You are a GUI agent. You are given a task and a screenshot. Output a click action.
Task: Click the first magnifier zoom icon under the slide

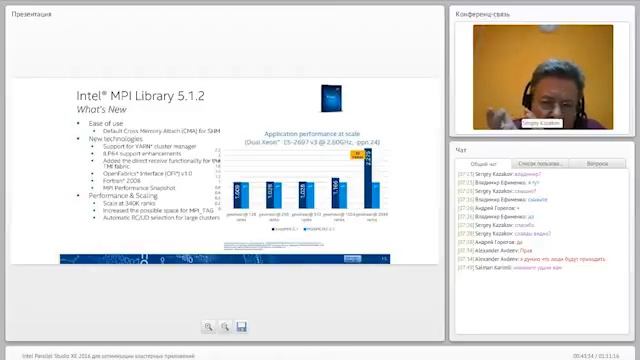[x=209, y=327]
